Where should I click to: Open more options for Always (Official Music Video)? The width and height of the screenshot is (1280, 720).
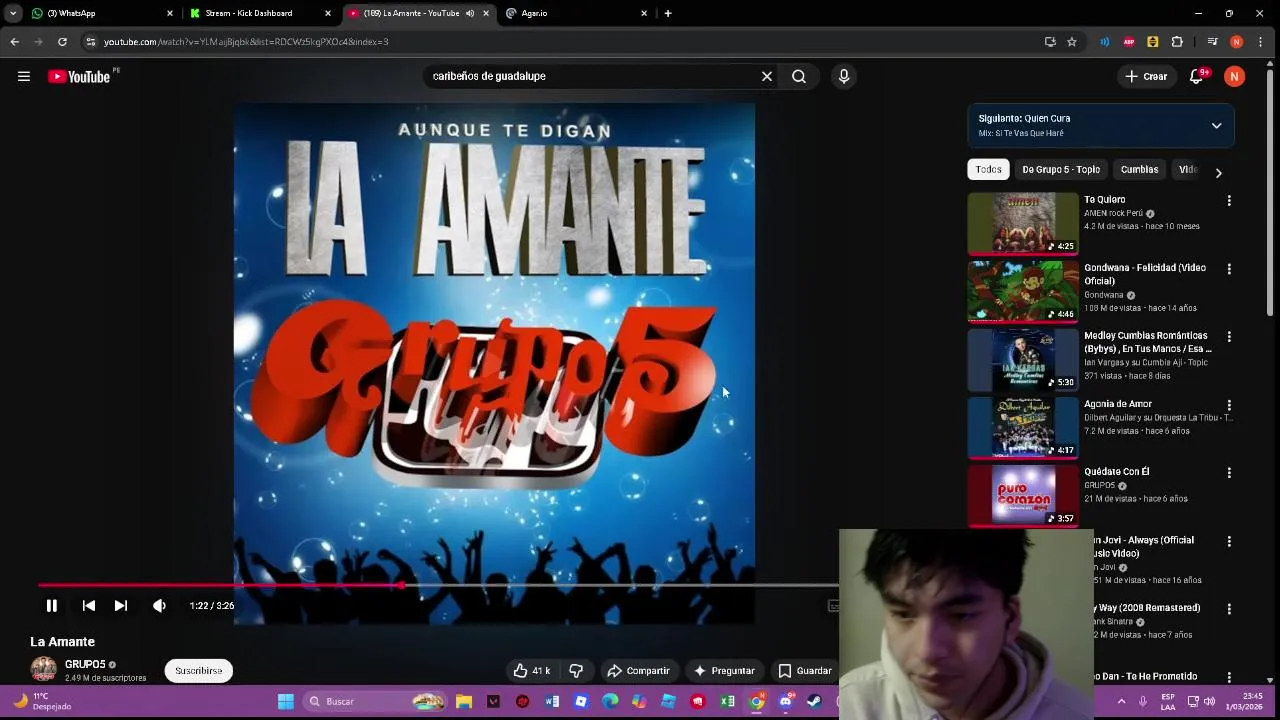click(x=1229, y=541)
